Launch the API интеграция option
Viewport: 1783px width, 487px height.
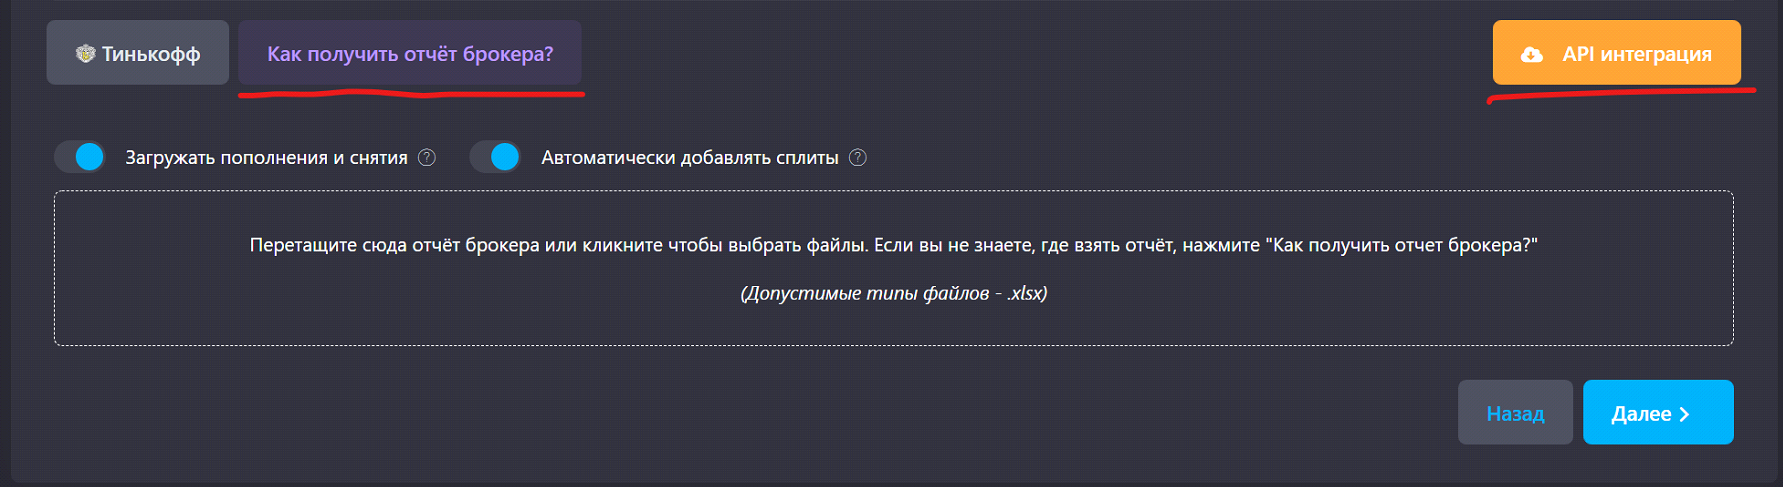pyautogui.click(x=1617, y=53)
